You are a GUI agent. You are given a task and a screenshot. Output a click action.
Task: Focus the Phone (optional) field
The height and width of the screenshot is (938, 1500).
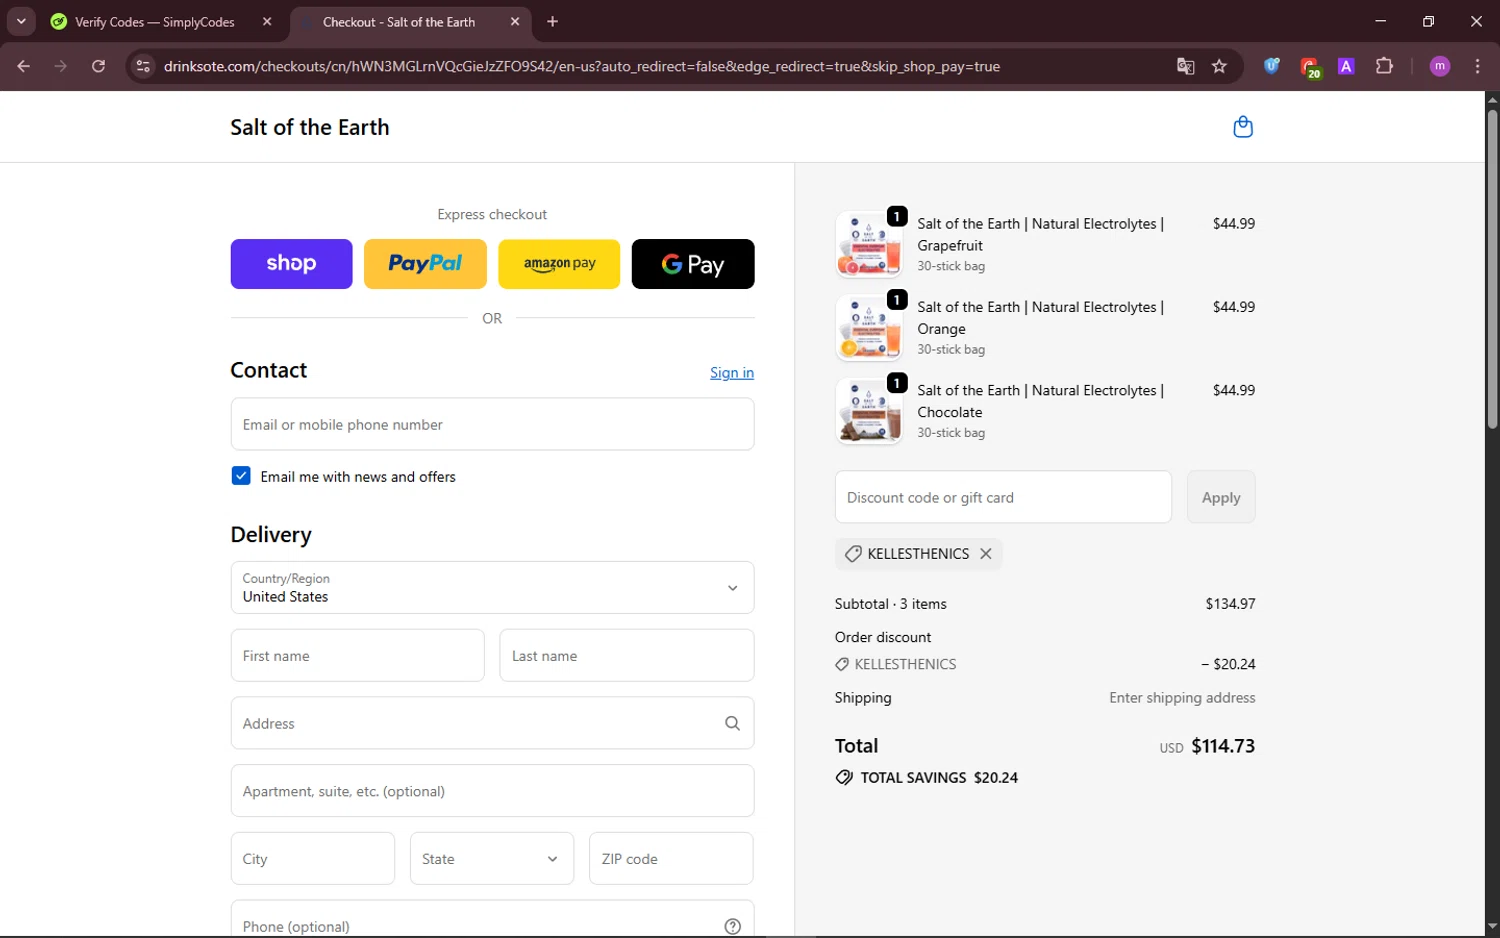point(492,919)
